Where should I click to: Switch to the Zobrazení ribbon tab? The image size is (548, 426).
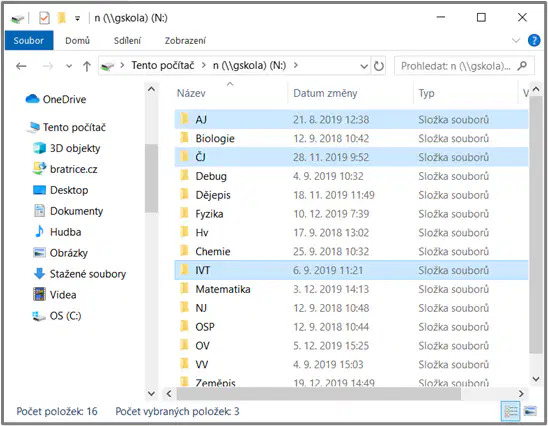(x=185, y=41)
